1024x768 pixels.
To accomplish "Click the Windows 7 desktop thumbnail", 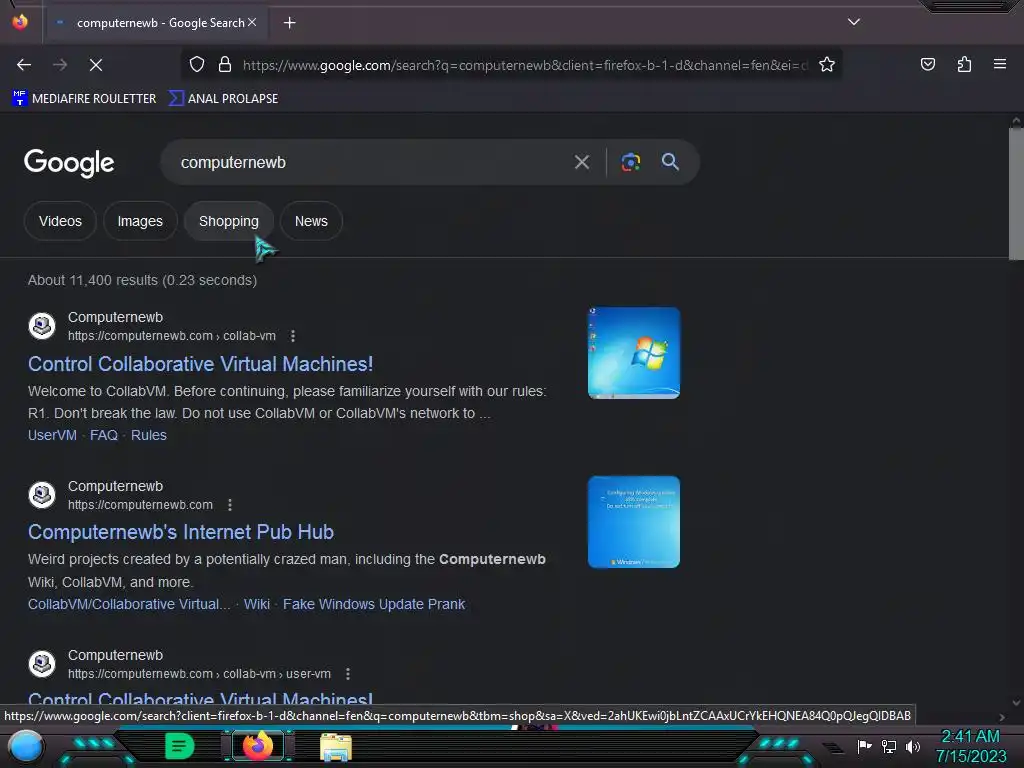I will click(x=633, y=353).
